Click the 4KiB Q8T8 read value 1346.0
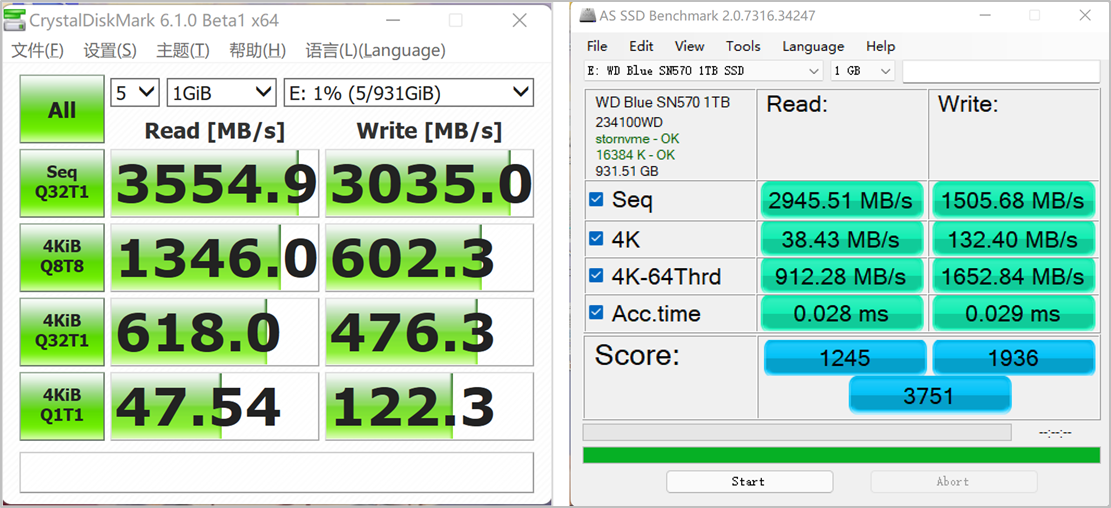 click(x=215, y=257)
